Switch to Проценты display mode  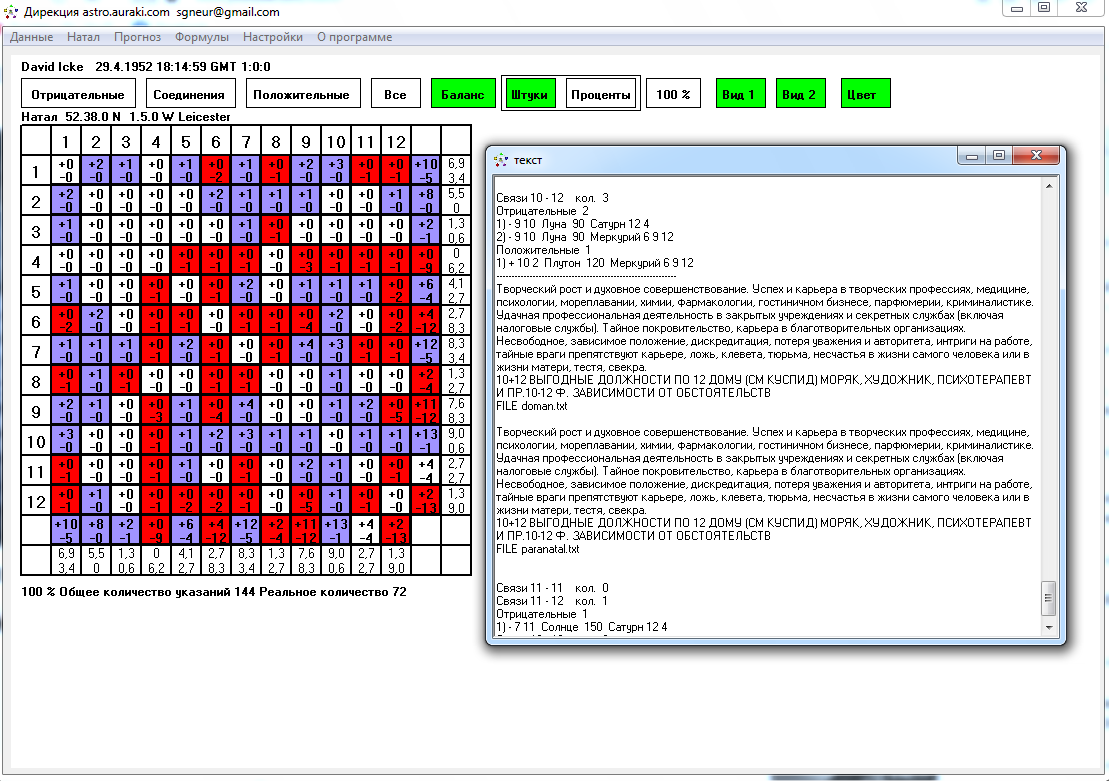pyautogui.click(x=601, y=95)
